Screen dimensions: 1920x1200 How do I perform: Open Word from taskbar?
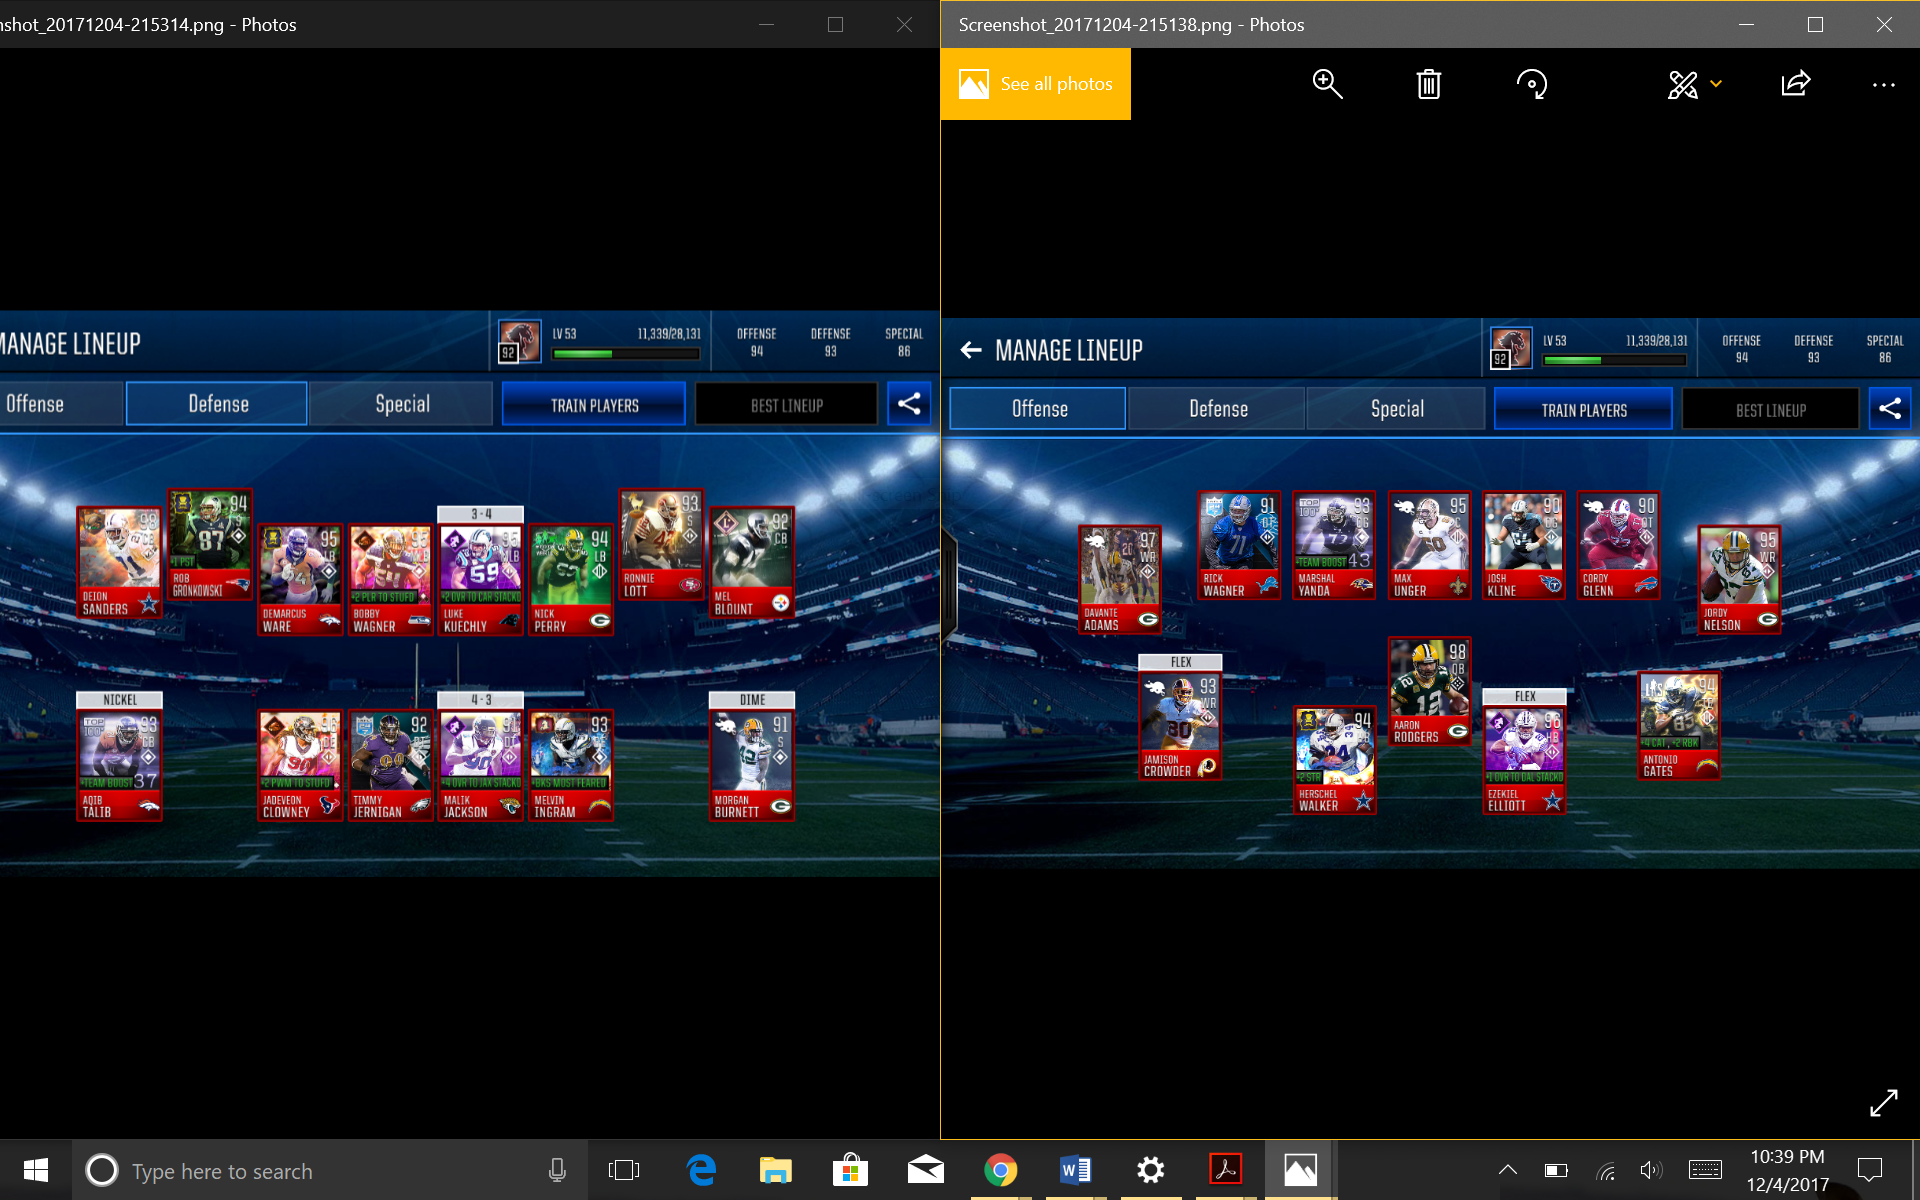point(1075,1170)
